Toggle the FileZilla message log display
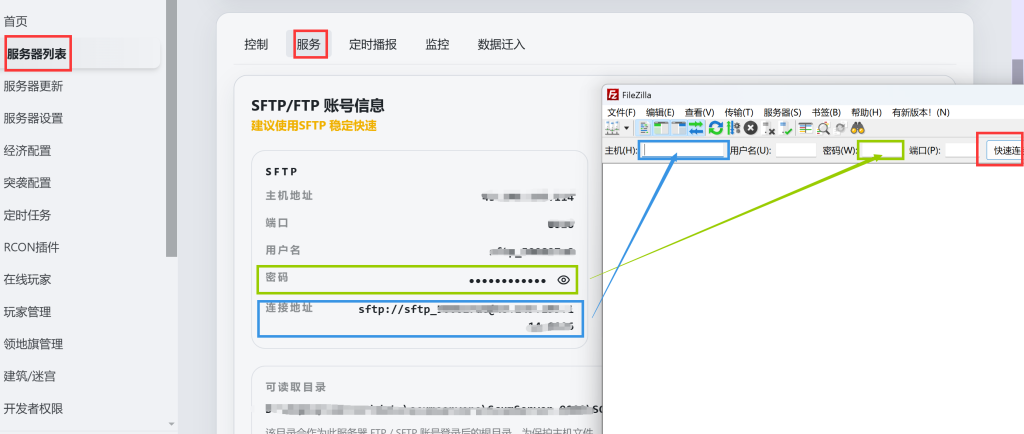This screenshot has height=434, width=1024. pos(643,128)
